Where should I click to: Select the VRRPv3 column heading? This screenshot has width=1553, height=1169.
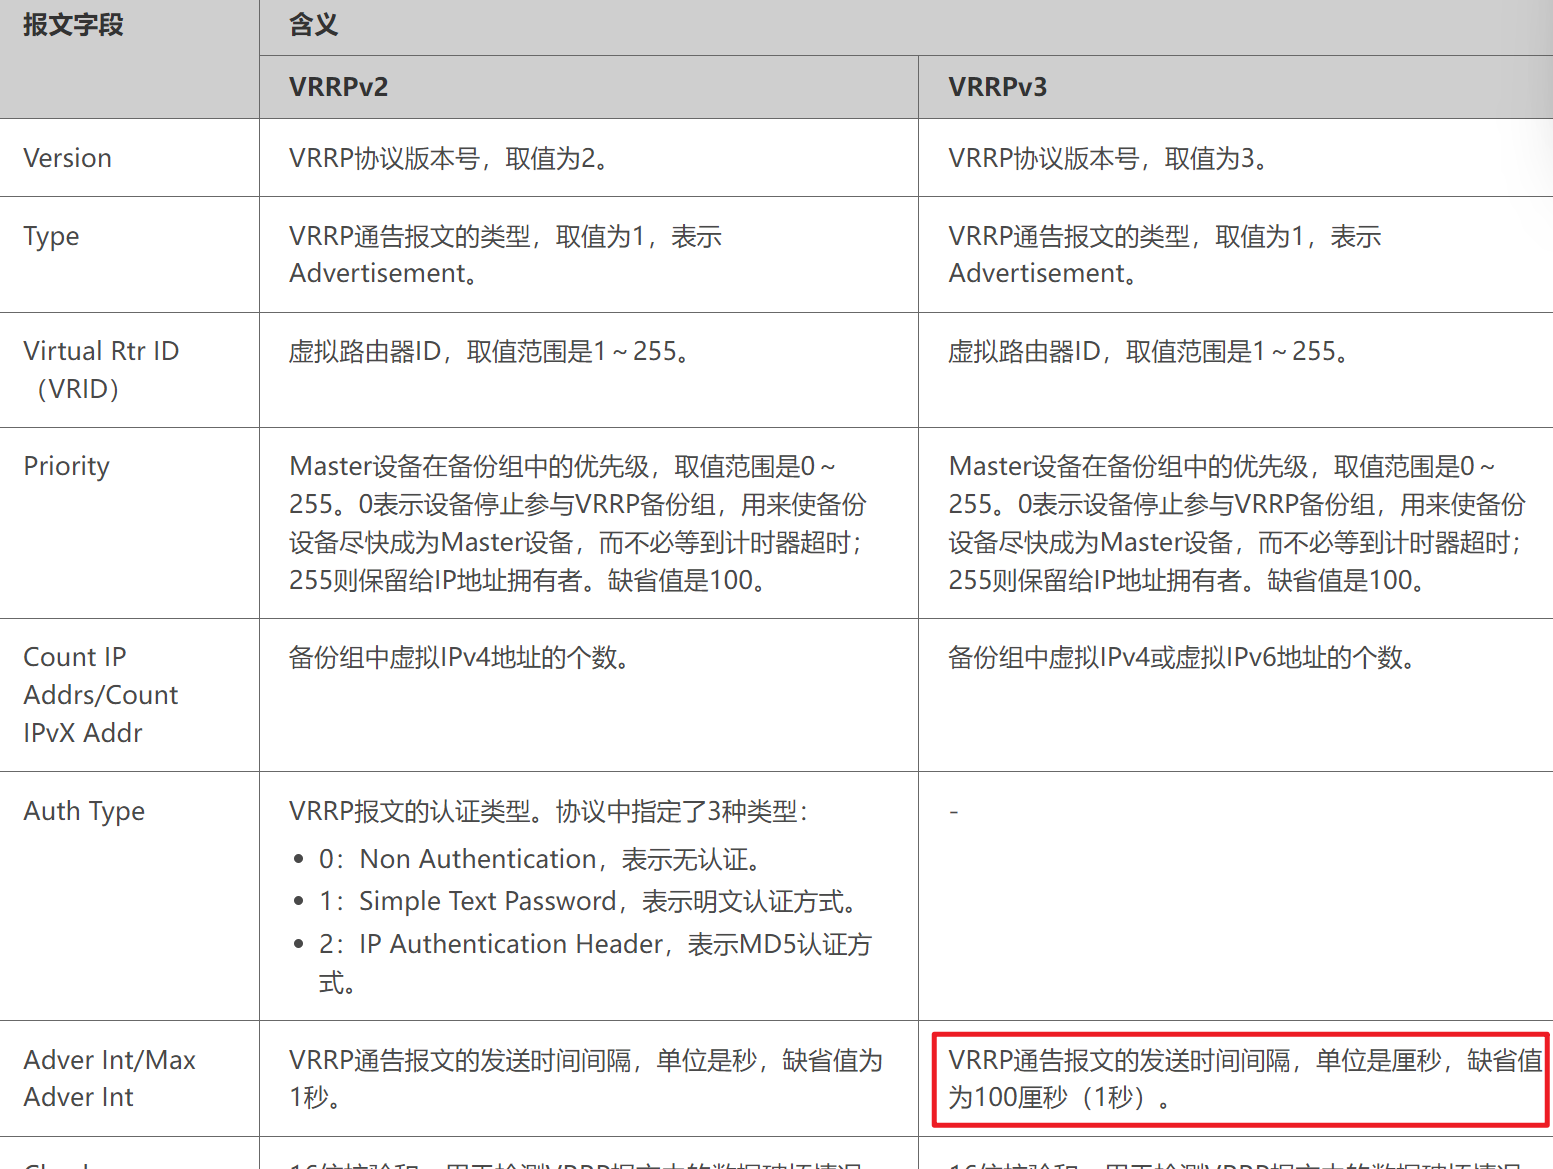pyautogui.click(x=997, y=87)
